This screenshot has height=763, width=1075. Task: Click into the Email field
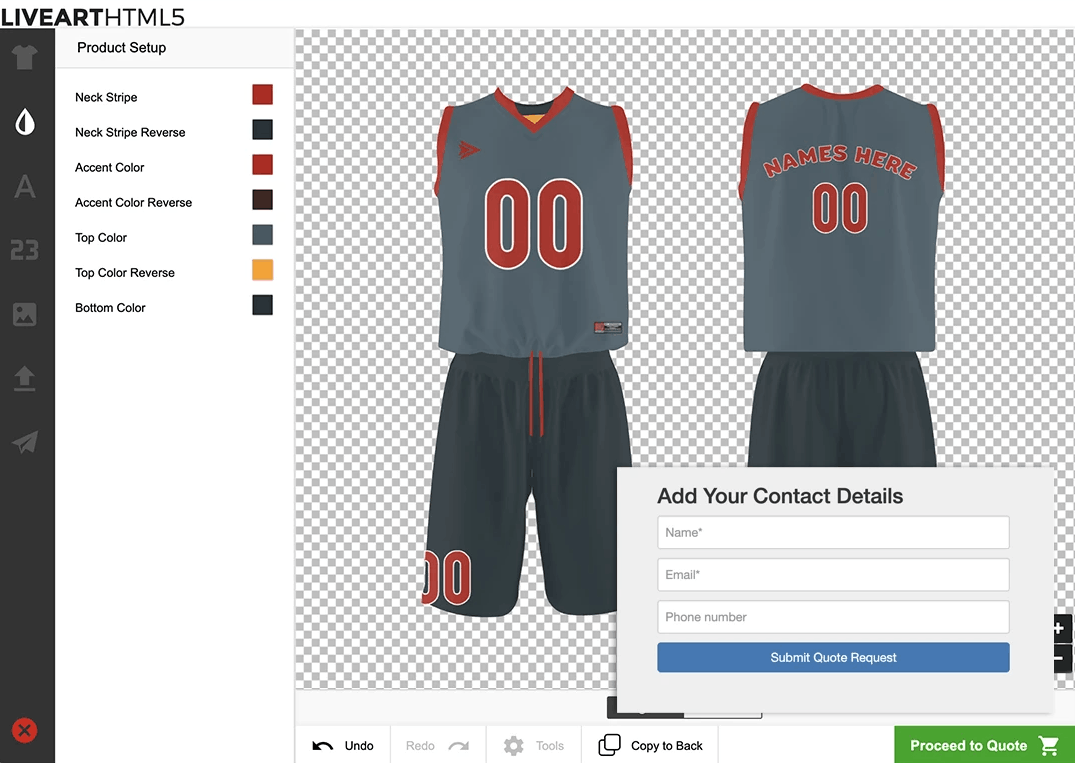(x=833, y=575)
